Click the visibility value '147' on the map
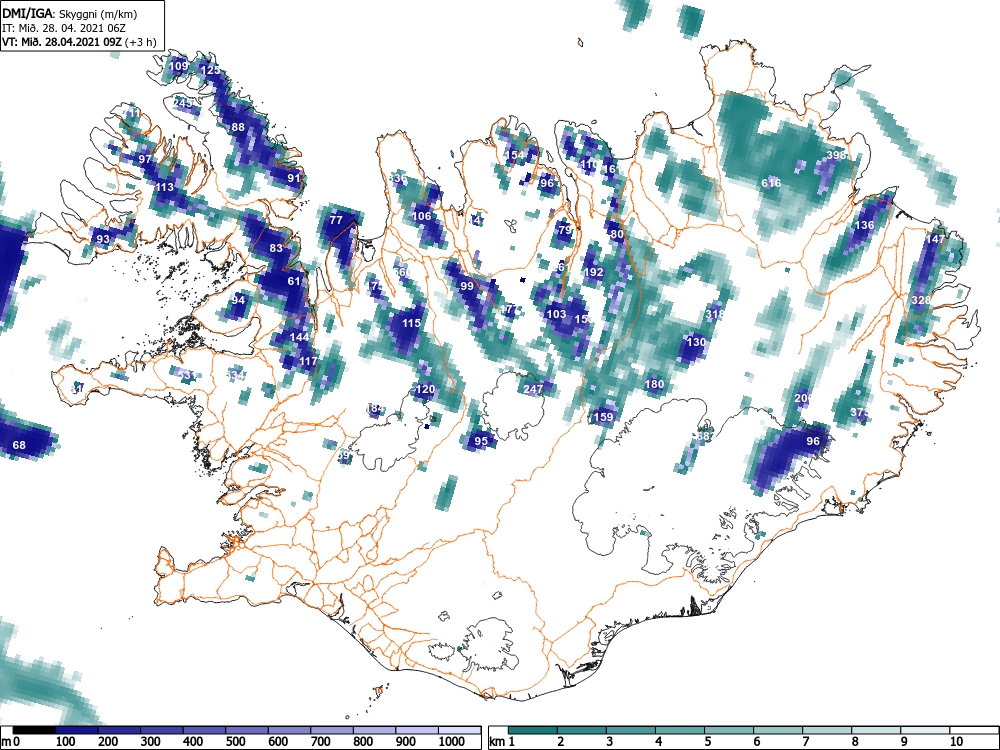The width and height of the screenshot is (1000, 750). pos(935,239)
